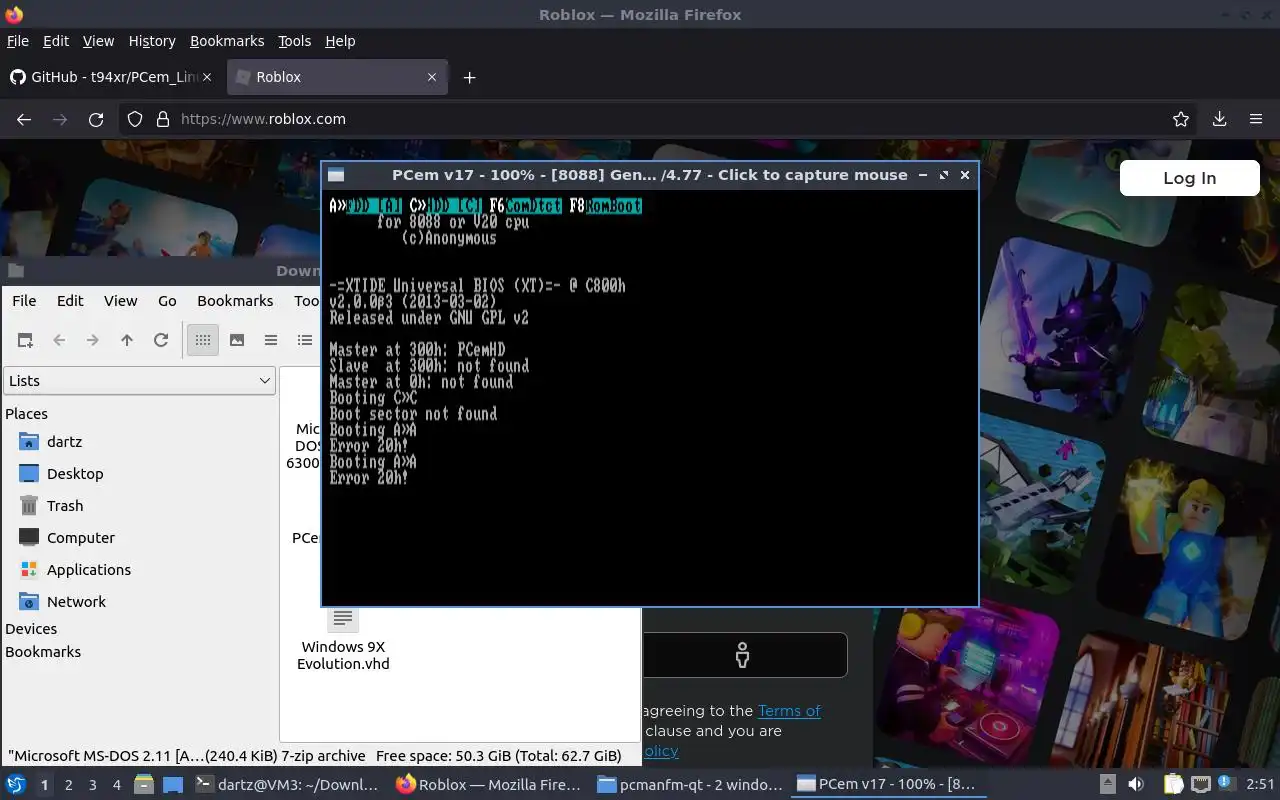Switch file manager to compact list view
Image resolution: width=1280 pixels, height=800 pixels.
271,340
